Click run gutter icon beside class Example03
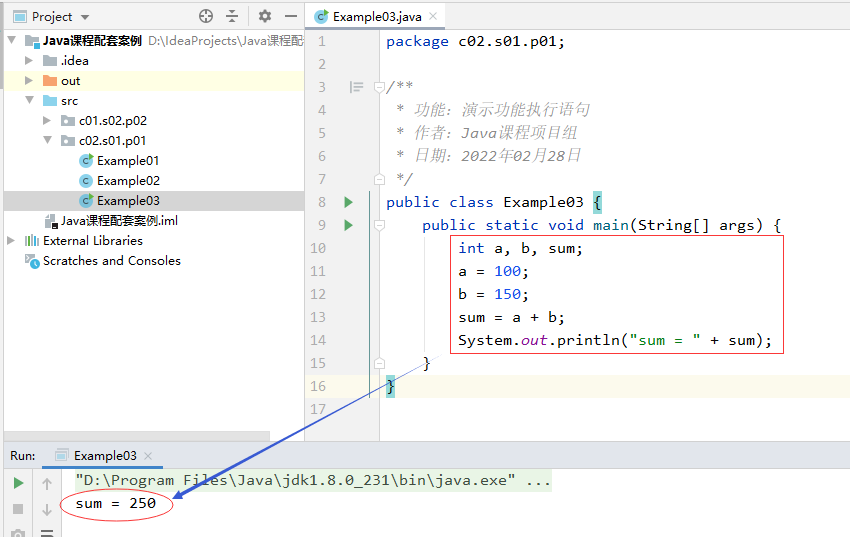This screenshot has height=537, width=850. click(349, 202)
